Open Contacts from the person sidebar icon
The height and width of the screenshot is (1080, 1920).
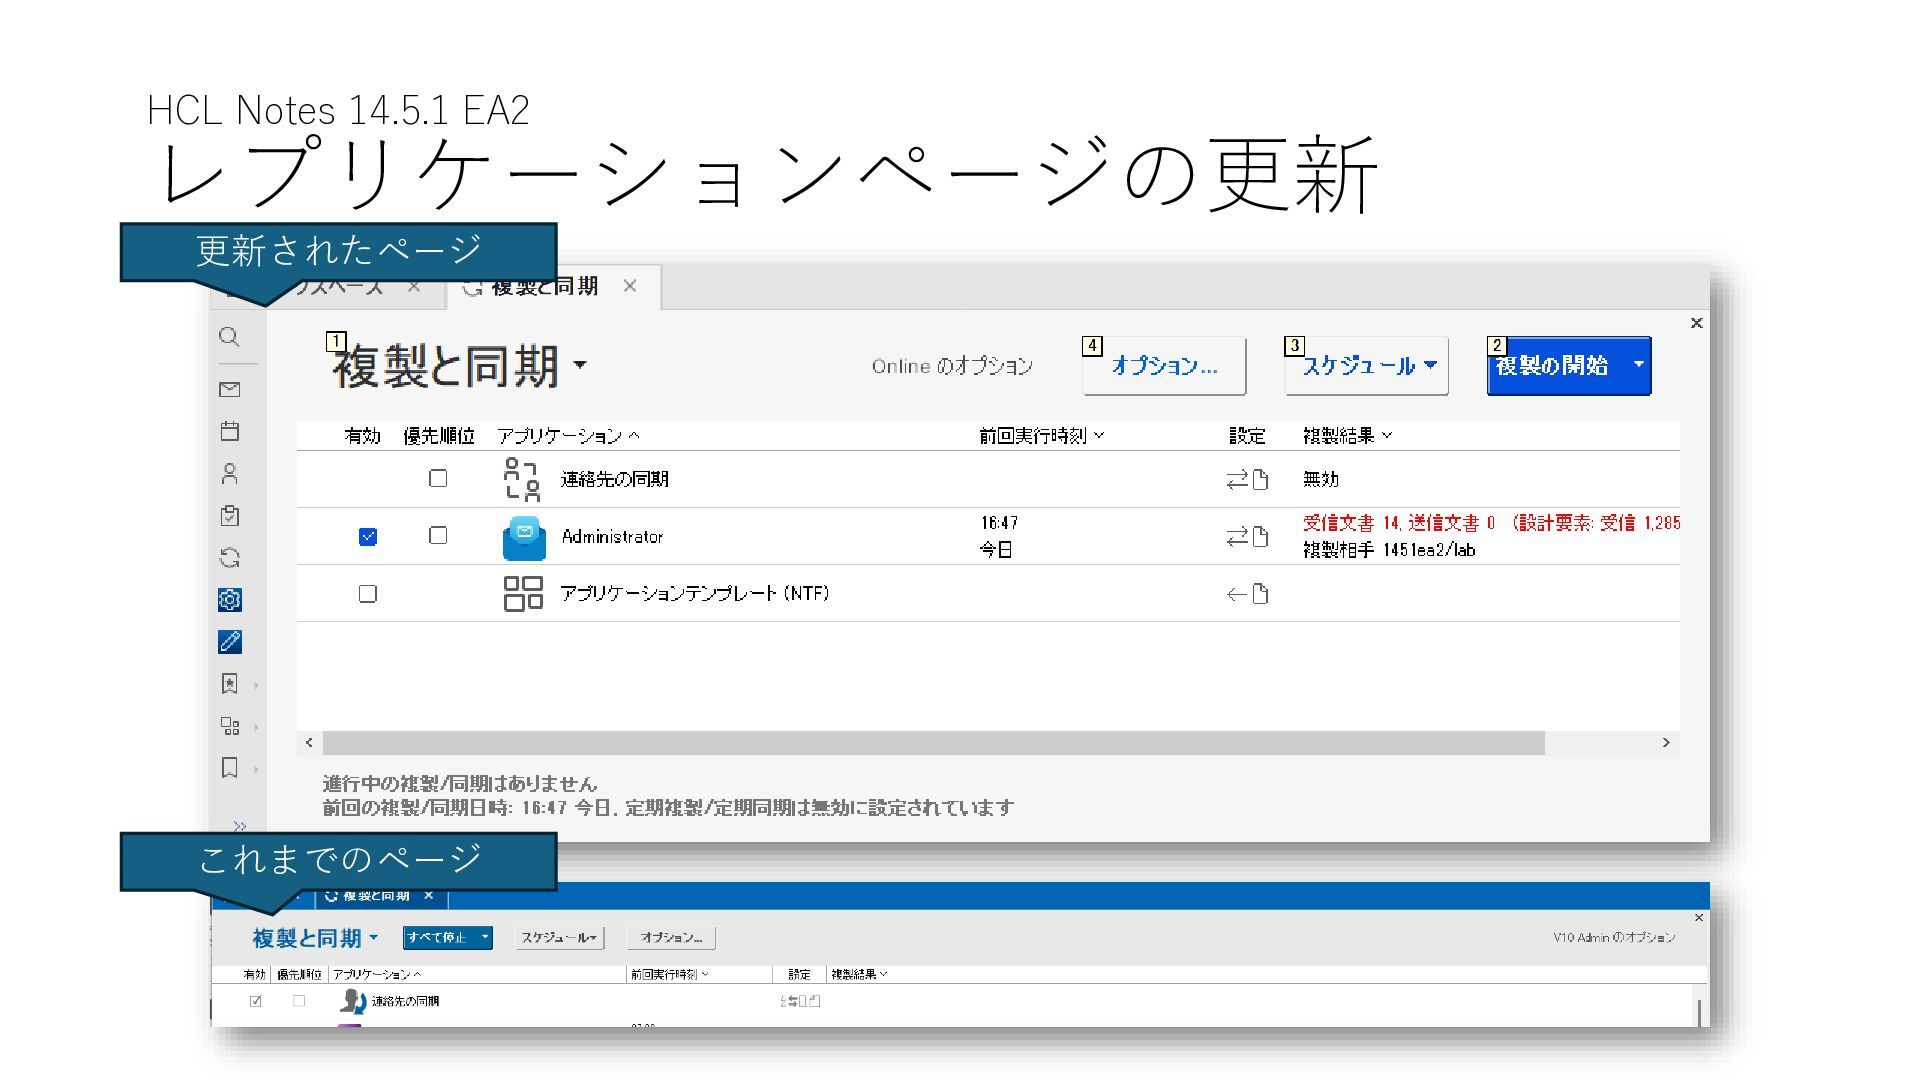[x=229, y=473]
